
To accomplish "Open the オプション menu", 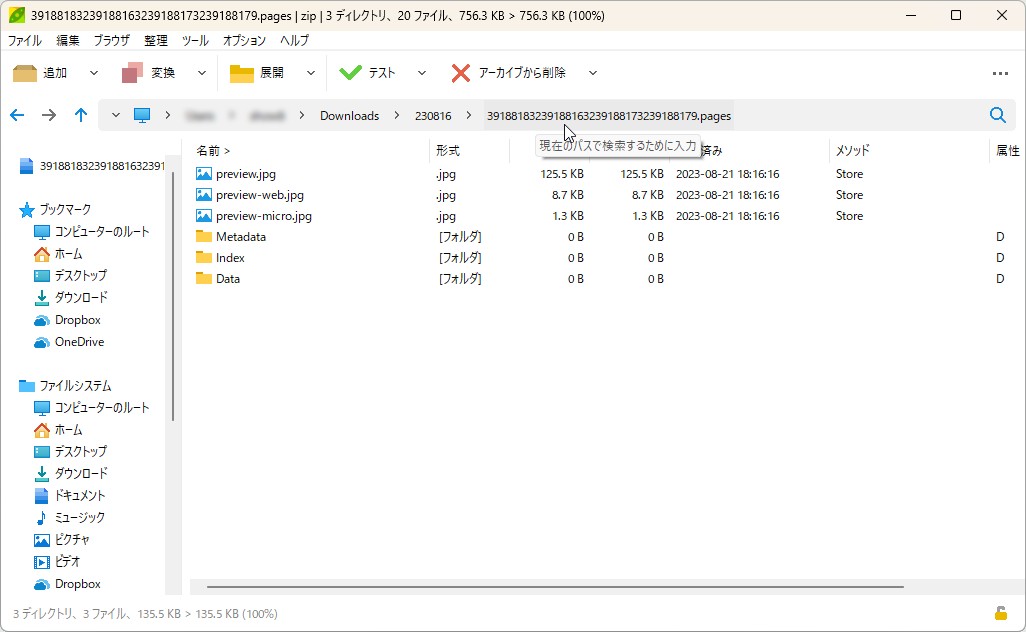I will (244, 41).
